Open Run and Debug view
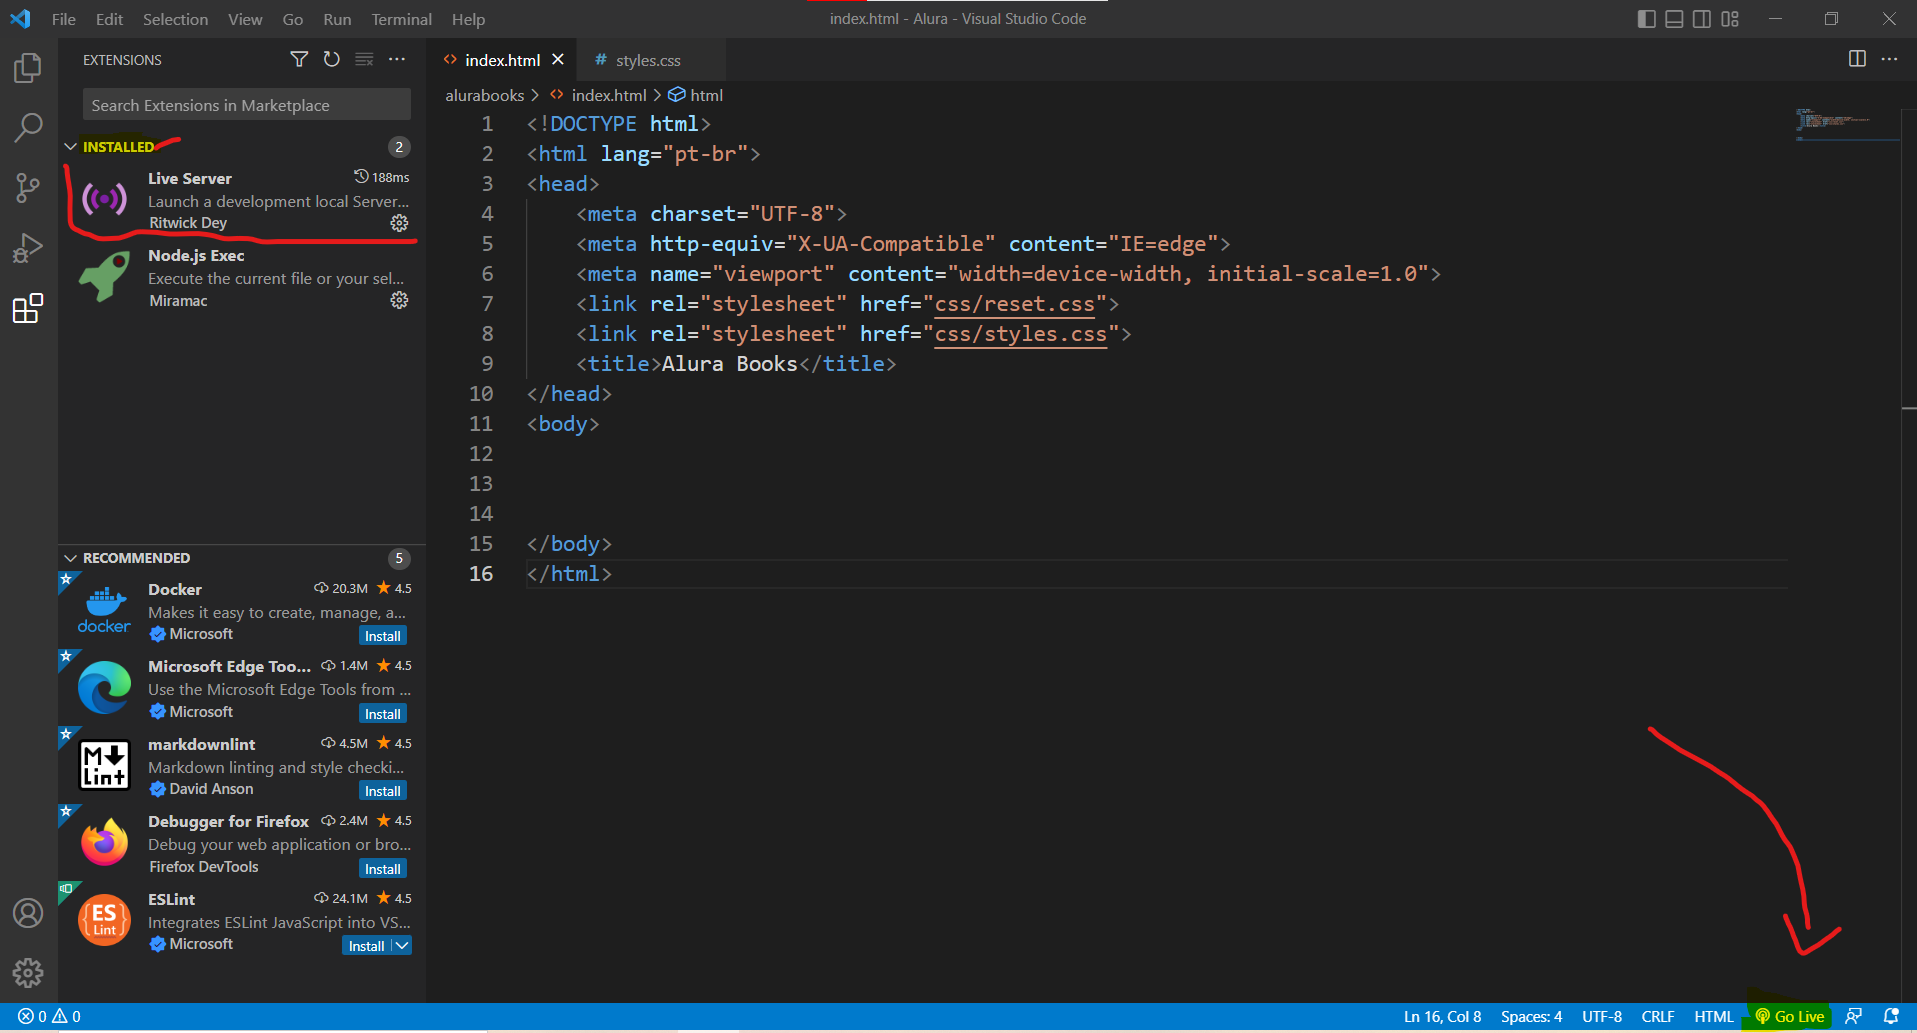1917x1033 pixels. tap(28, 248)
